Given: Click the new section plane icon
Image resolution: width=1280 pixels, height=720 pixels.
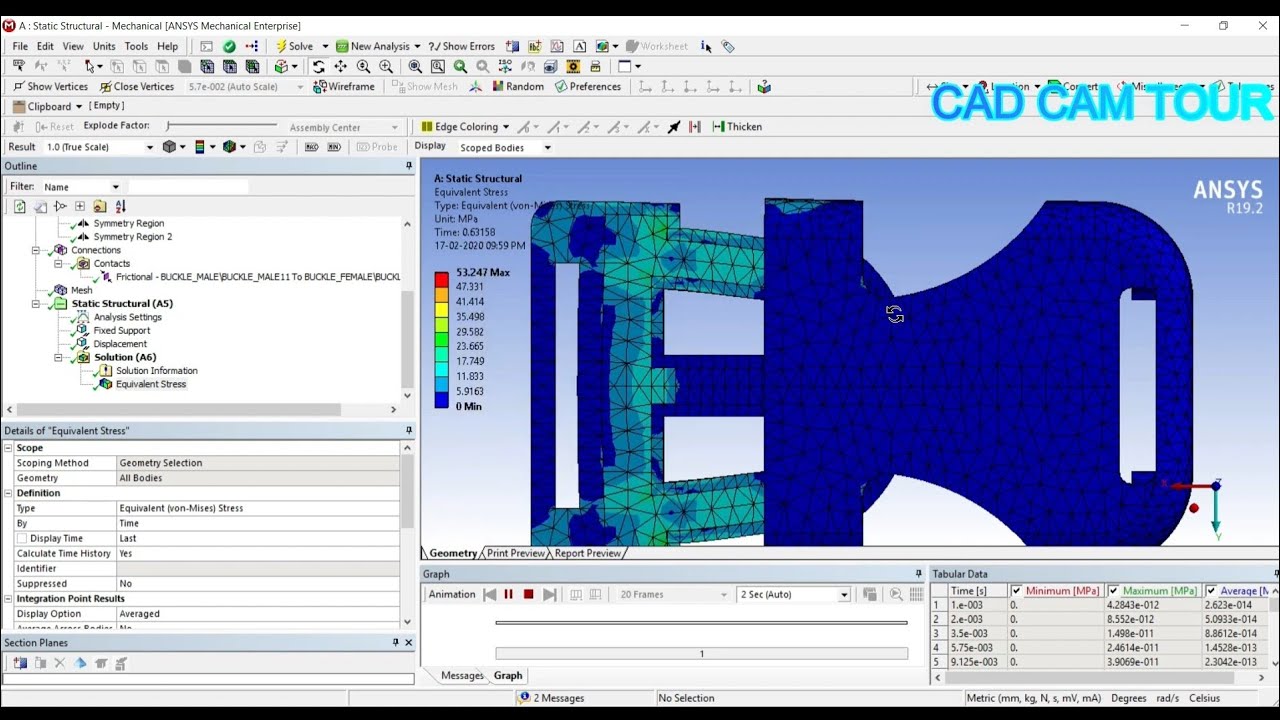Looking at the screenshot, I should 20,663.
